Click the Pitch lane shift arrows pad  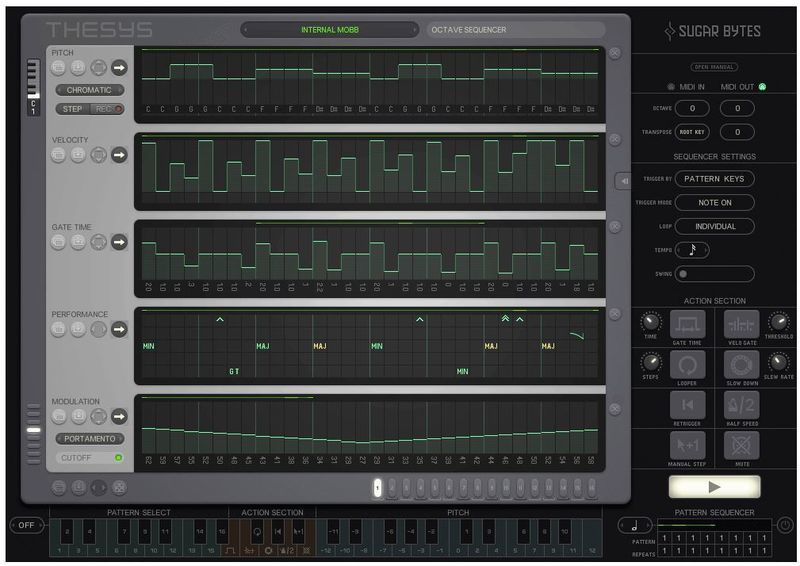[x=98, y=67]
